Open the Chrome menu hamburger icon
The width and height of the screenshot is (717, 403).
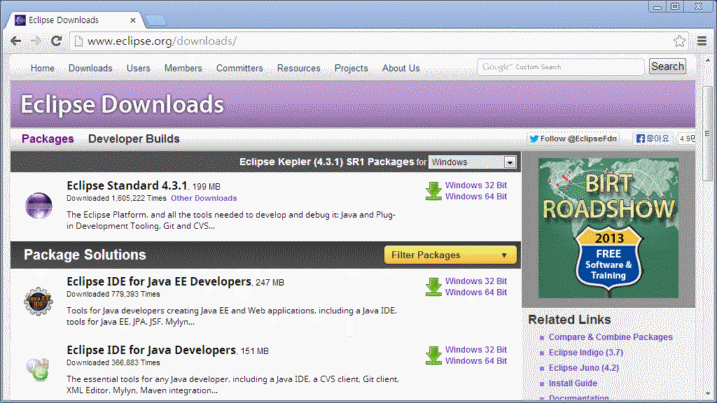pos(702,41)
